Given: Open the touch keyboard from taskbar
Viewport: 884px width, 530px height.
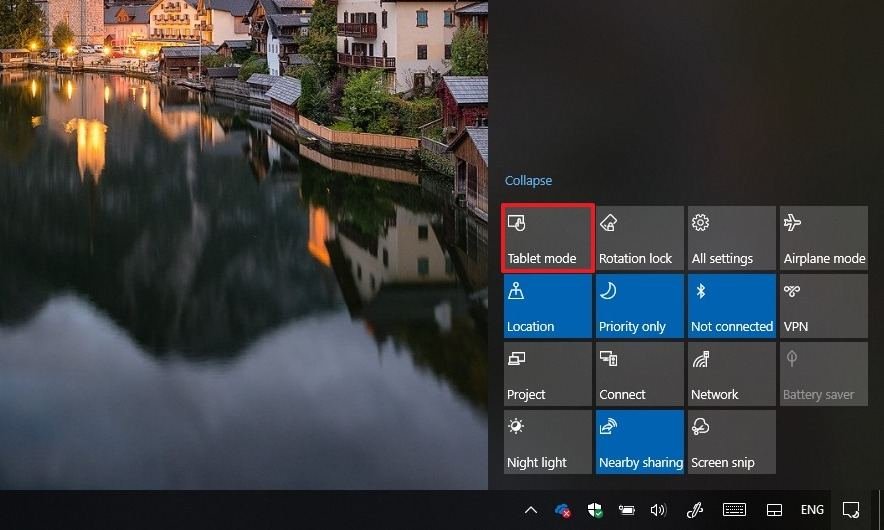Looking at the screenshot, I should coord(734,510).
